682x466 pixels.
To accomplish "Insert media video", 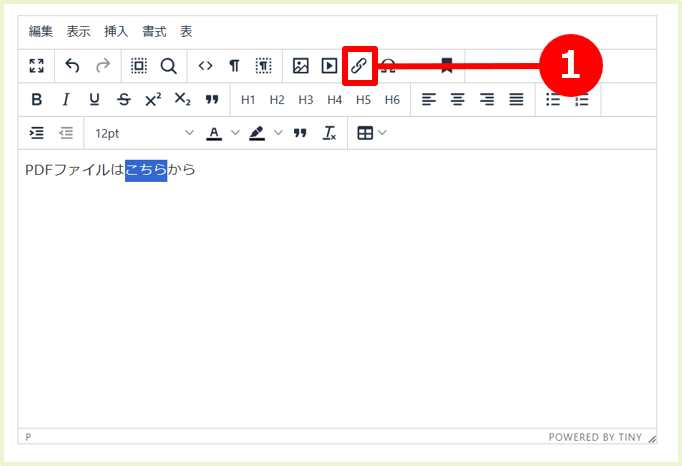I will click(329, 66).
